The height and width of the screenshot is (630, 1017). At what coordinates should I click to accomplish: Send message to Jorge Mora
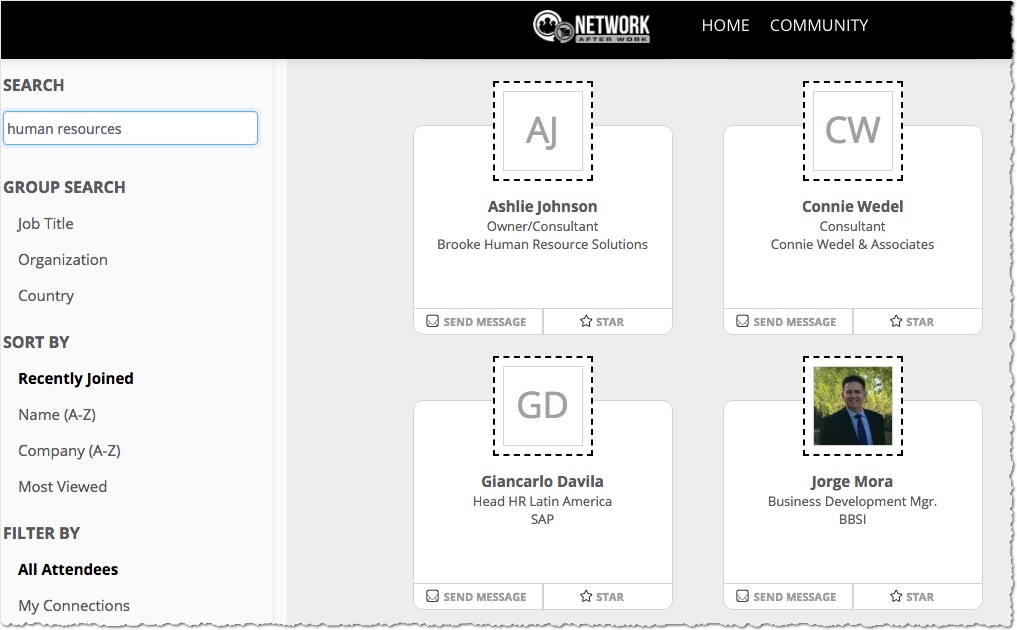pyautogui.click(x=787, y=597)
